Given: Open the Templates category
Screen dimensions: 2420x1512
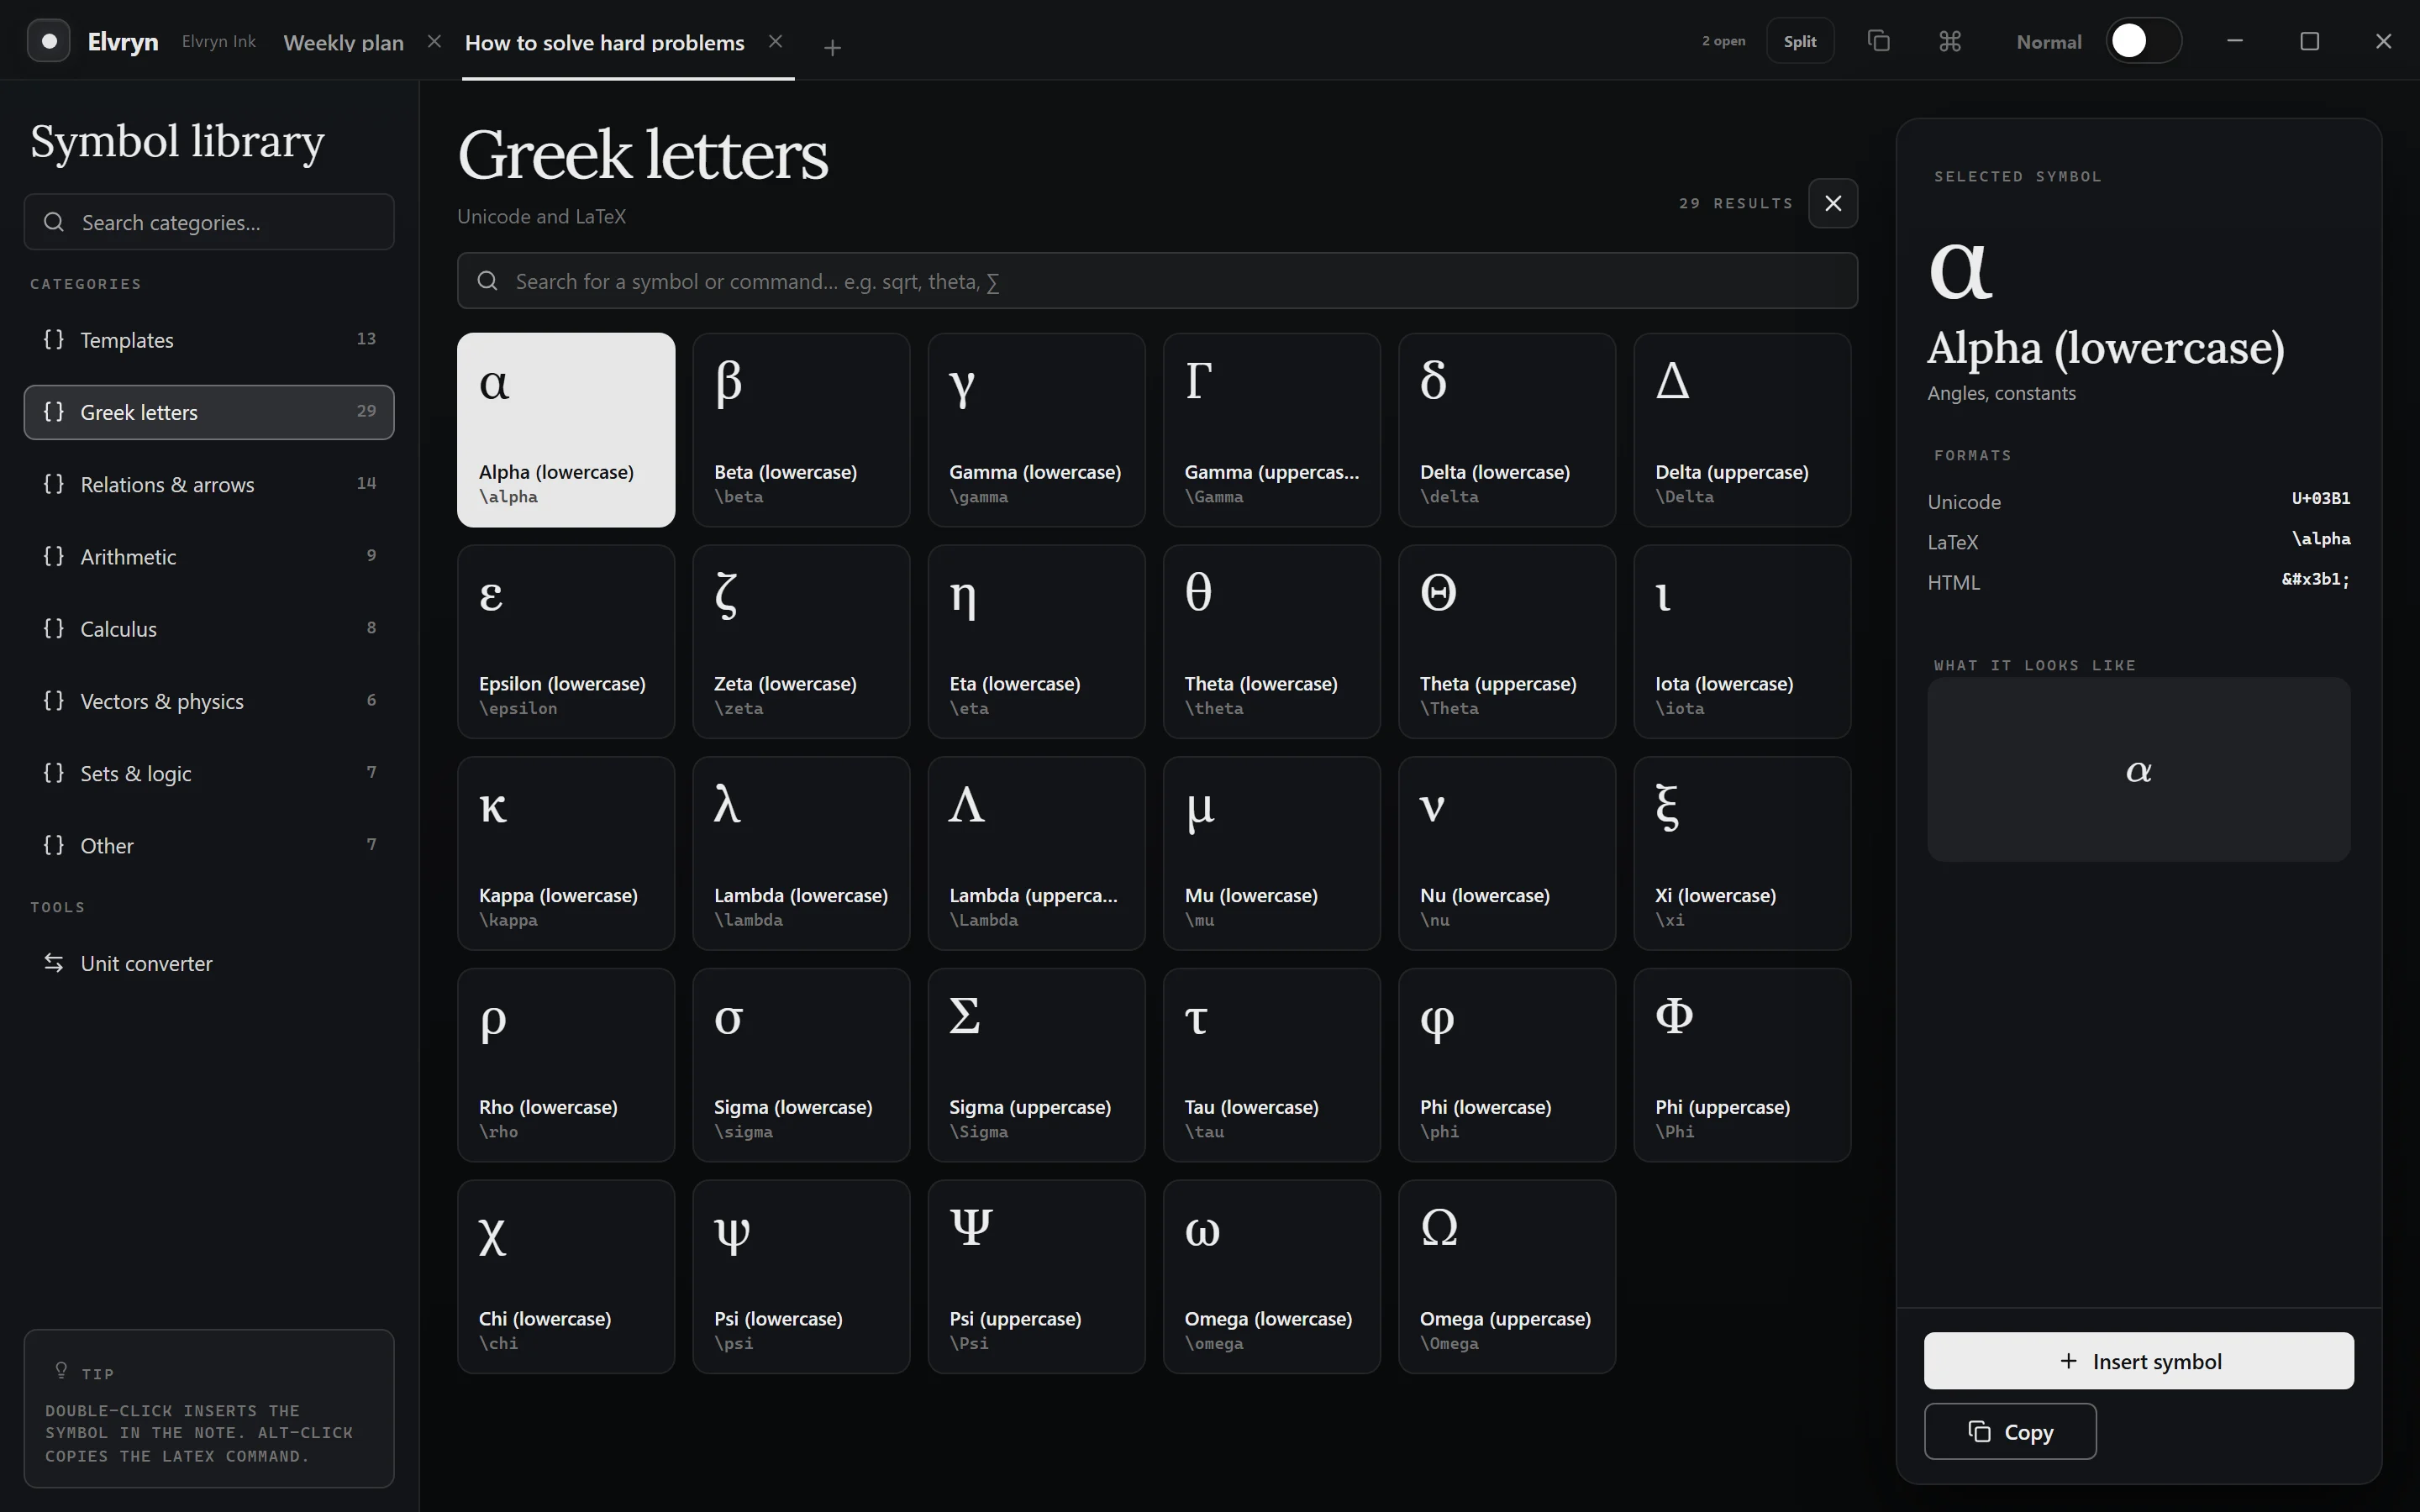Looking at the screenshot, I should point(209,340).
